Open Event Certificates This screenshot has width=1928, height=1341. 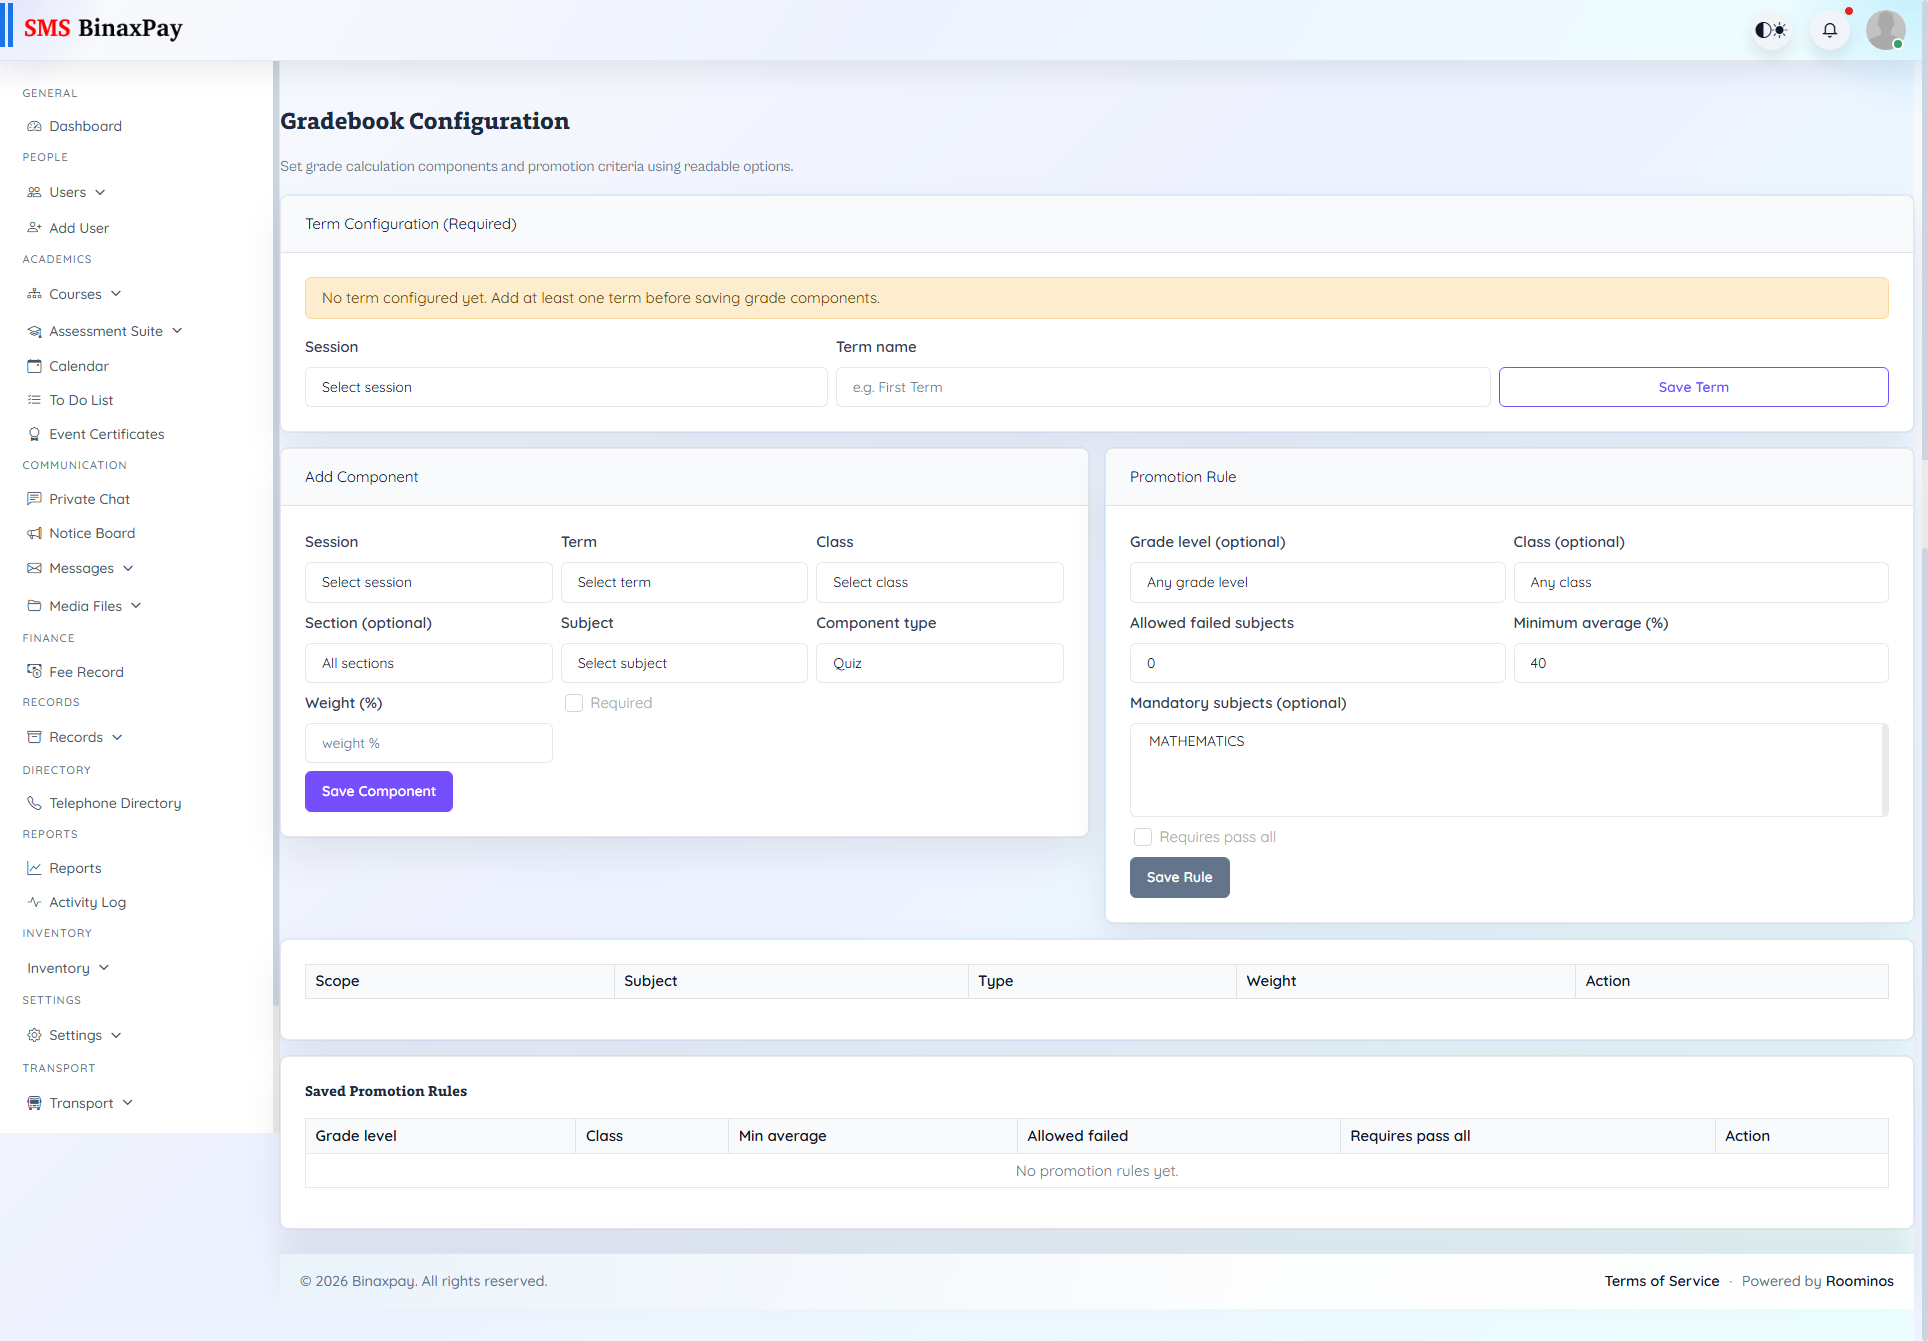[106, 433]
